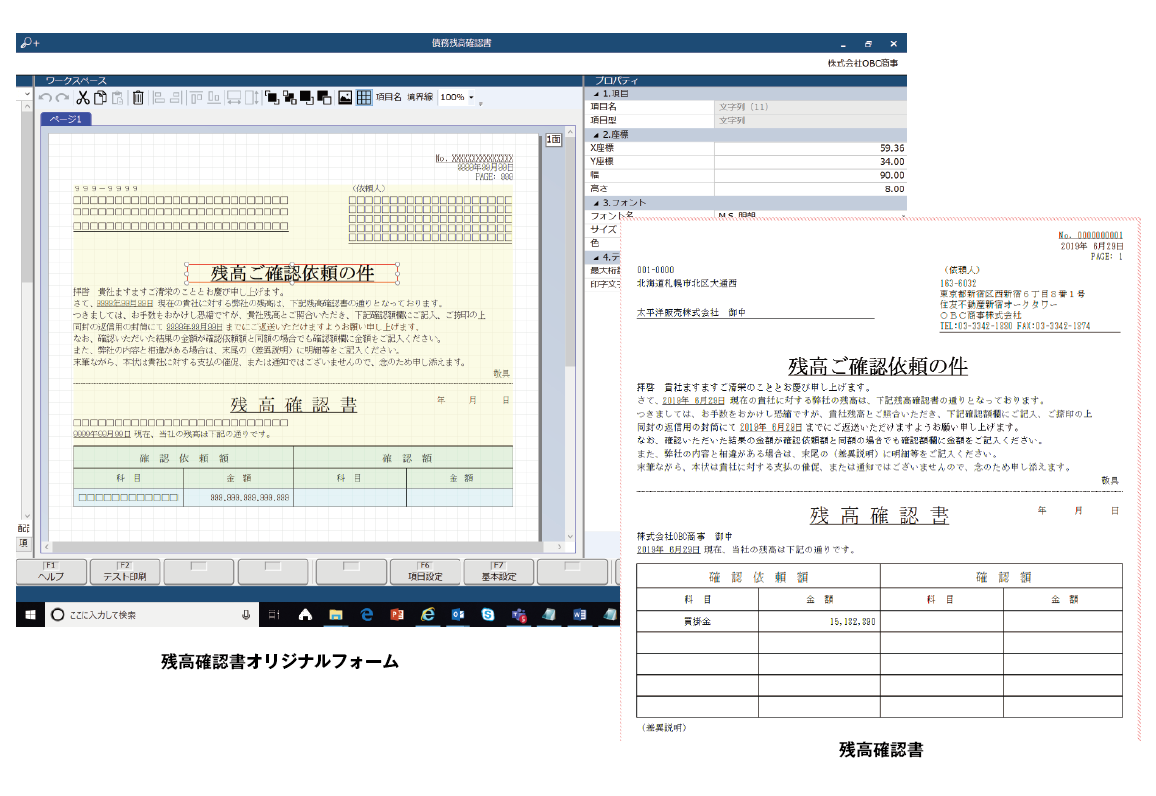Viewport: 1156px width, 796px height.
Task: Select the 残高ご確認依頼の件 title on canvas
Action: (x=293, y=273)
